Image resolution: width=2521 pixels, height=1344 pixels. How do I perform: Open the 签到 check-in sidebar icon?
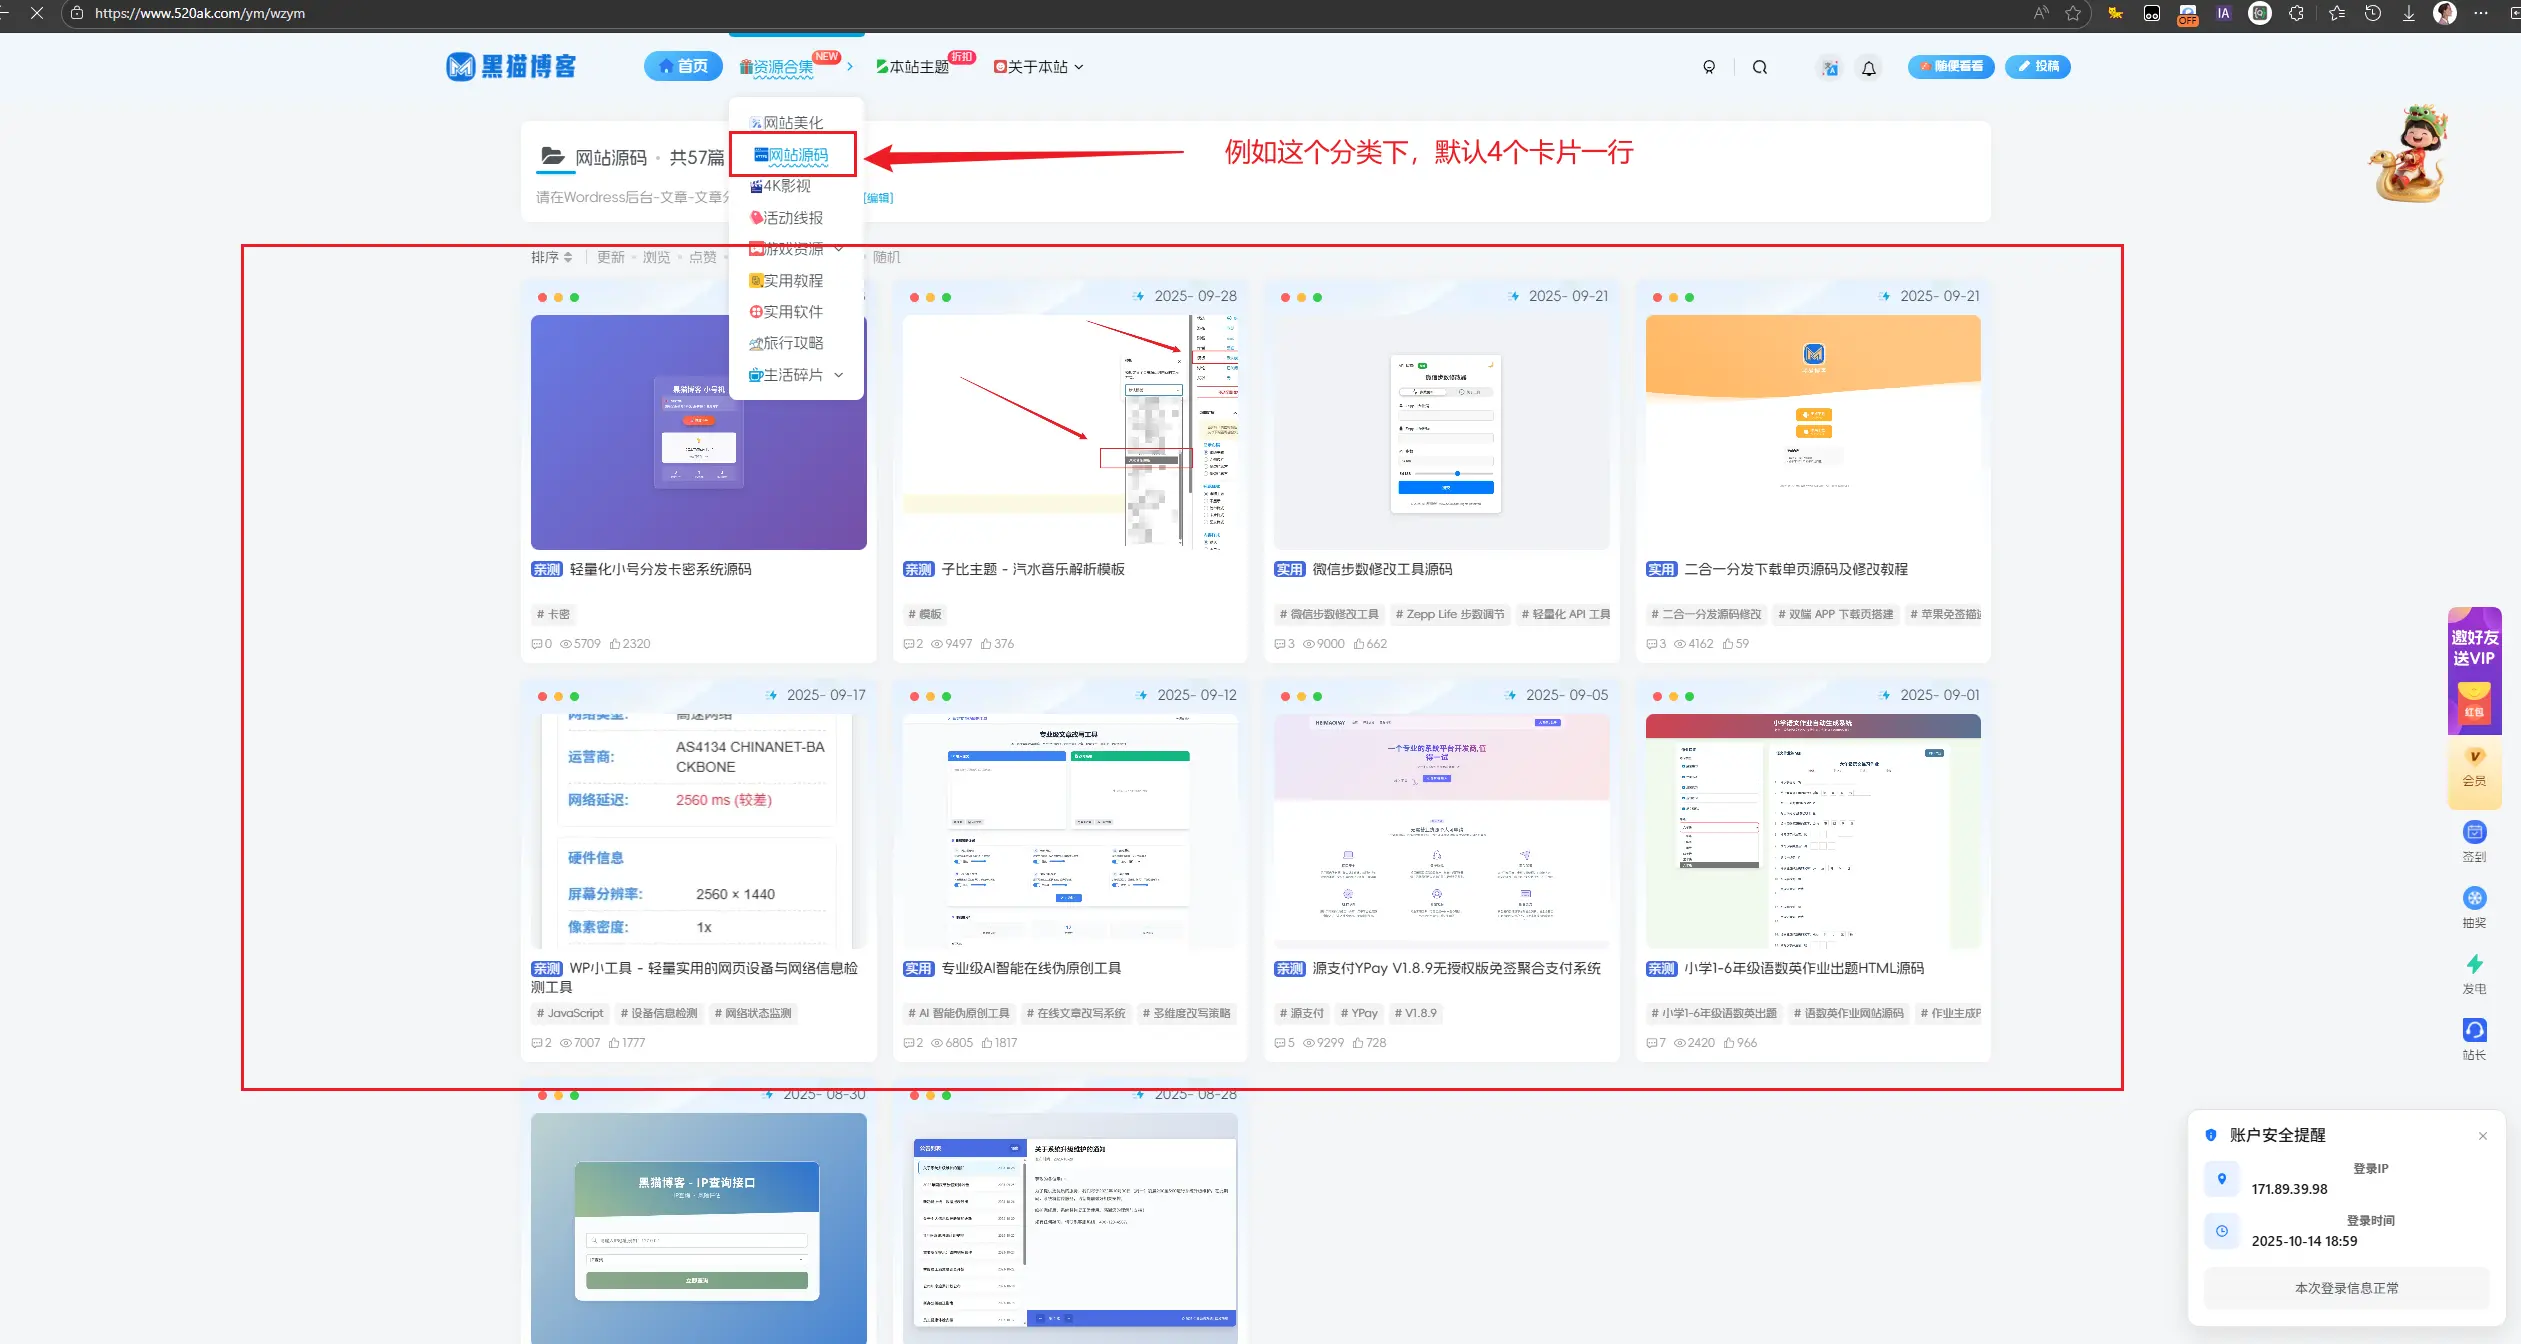[x=2474, y=832]
